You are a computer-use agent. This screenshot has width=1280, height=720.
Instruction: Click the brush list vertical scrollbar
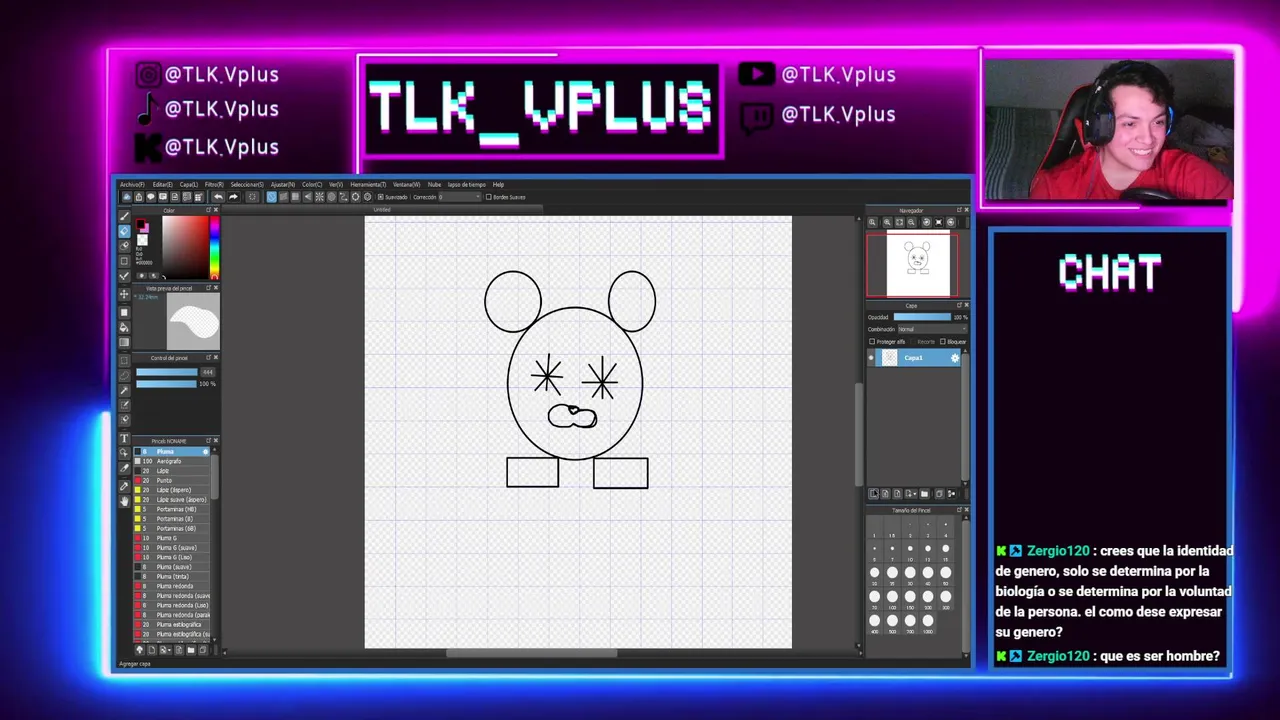[x=214, y=475]
